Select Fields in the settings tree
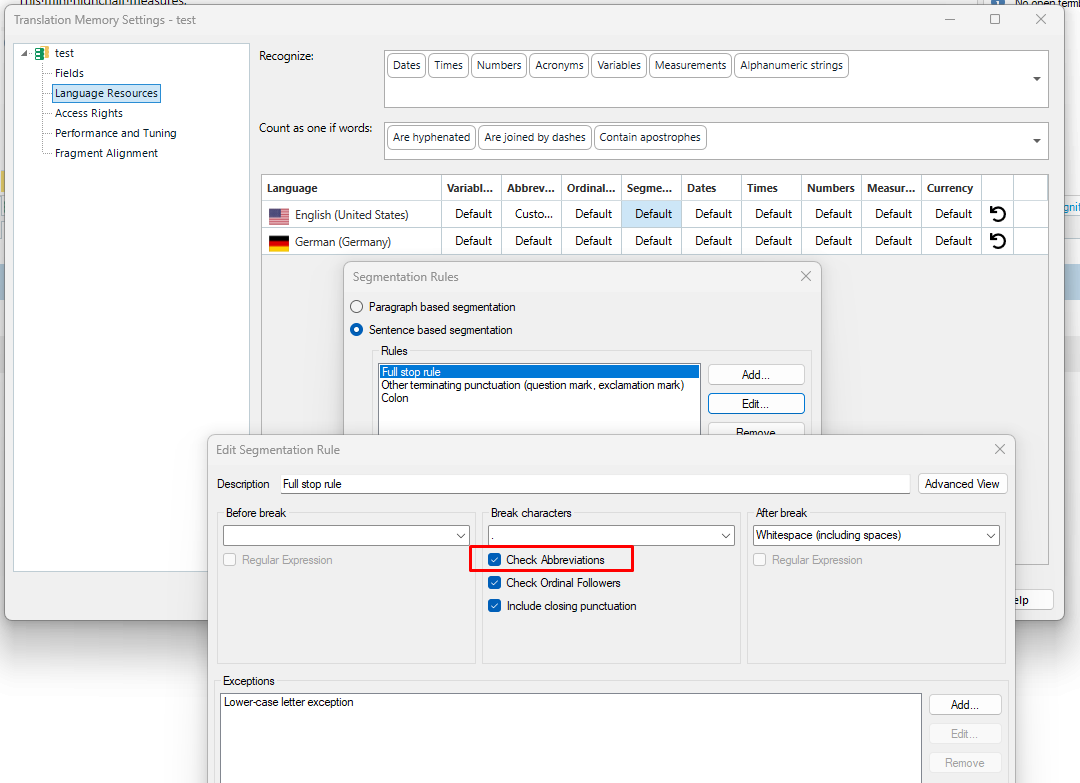1080x783 pixels. coord(70,73)
